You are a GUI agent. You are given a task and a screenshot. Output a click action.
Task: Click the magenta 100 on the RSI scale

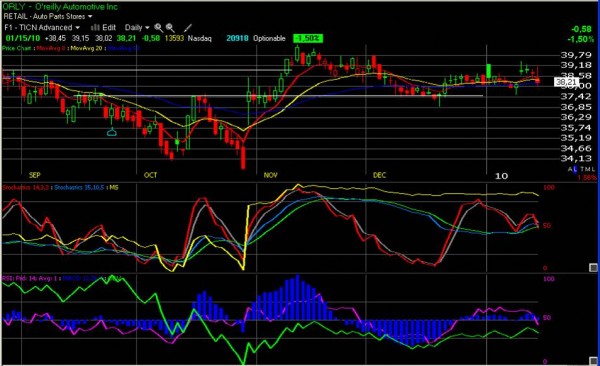[549, 279]
